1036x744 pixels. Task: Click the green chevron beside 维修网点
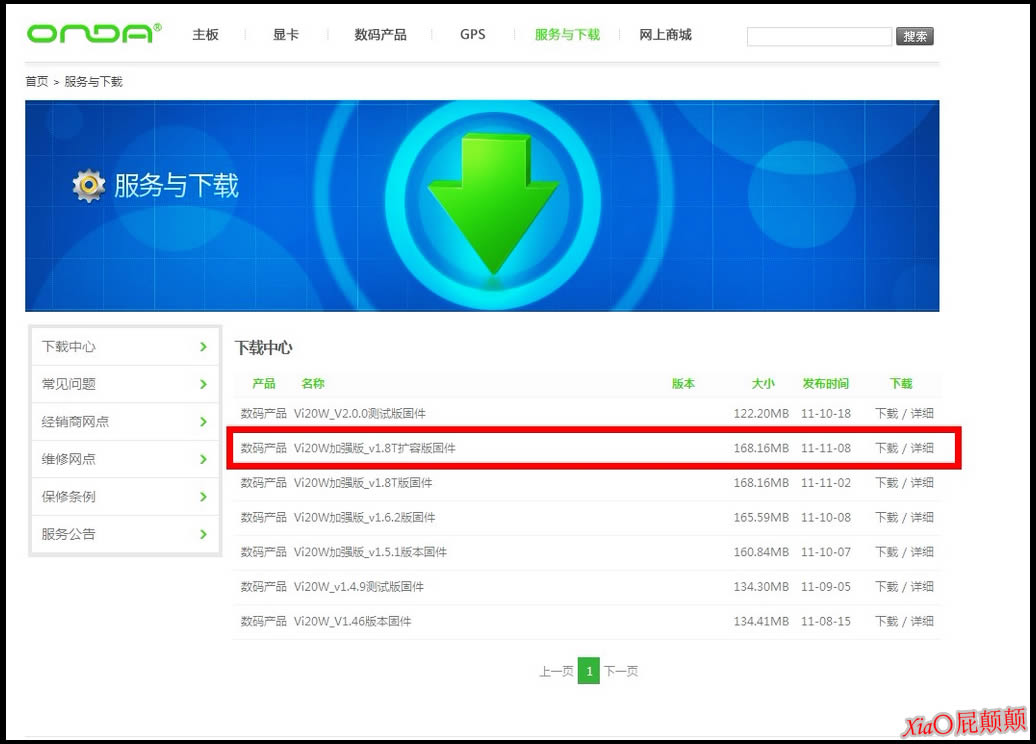click(x=203, y=459)
